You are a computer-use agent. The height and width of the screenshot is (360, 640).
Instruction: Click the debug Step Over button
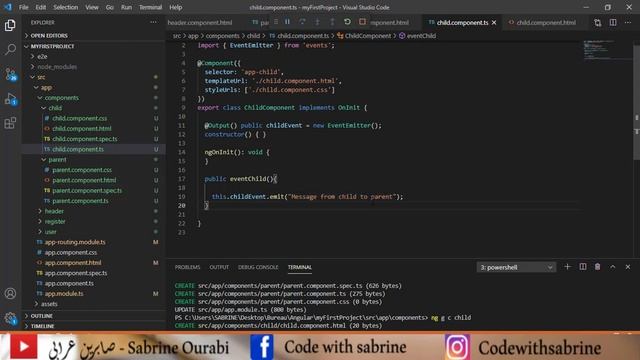pos(302,22)
